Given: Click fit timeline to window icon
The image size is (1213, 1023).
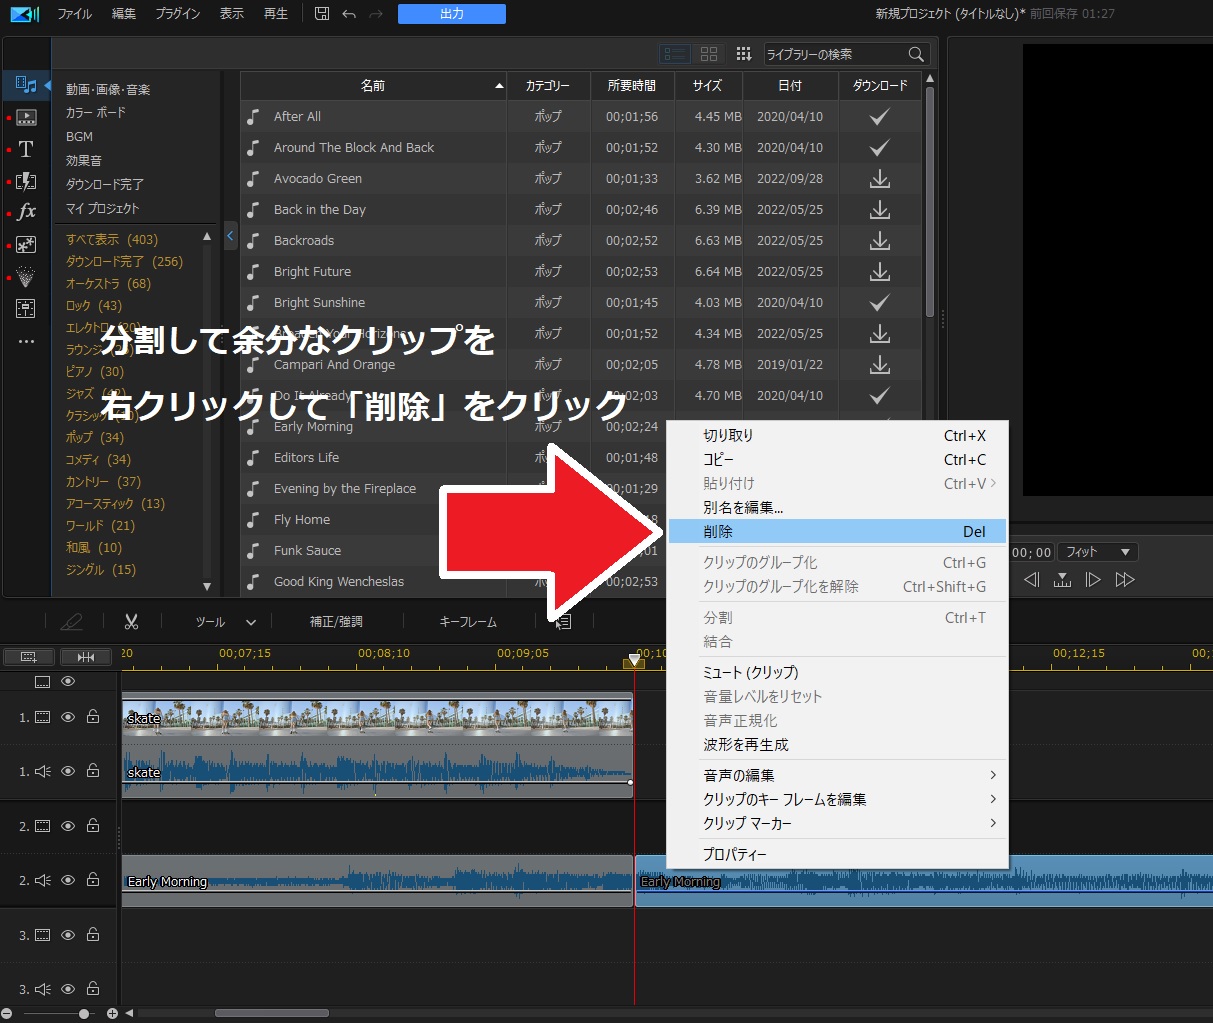Looking at the screenshot, I should click(x=86, y=657).
